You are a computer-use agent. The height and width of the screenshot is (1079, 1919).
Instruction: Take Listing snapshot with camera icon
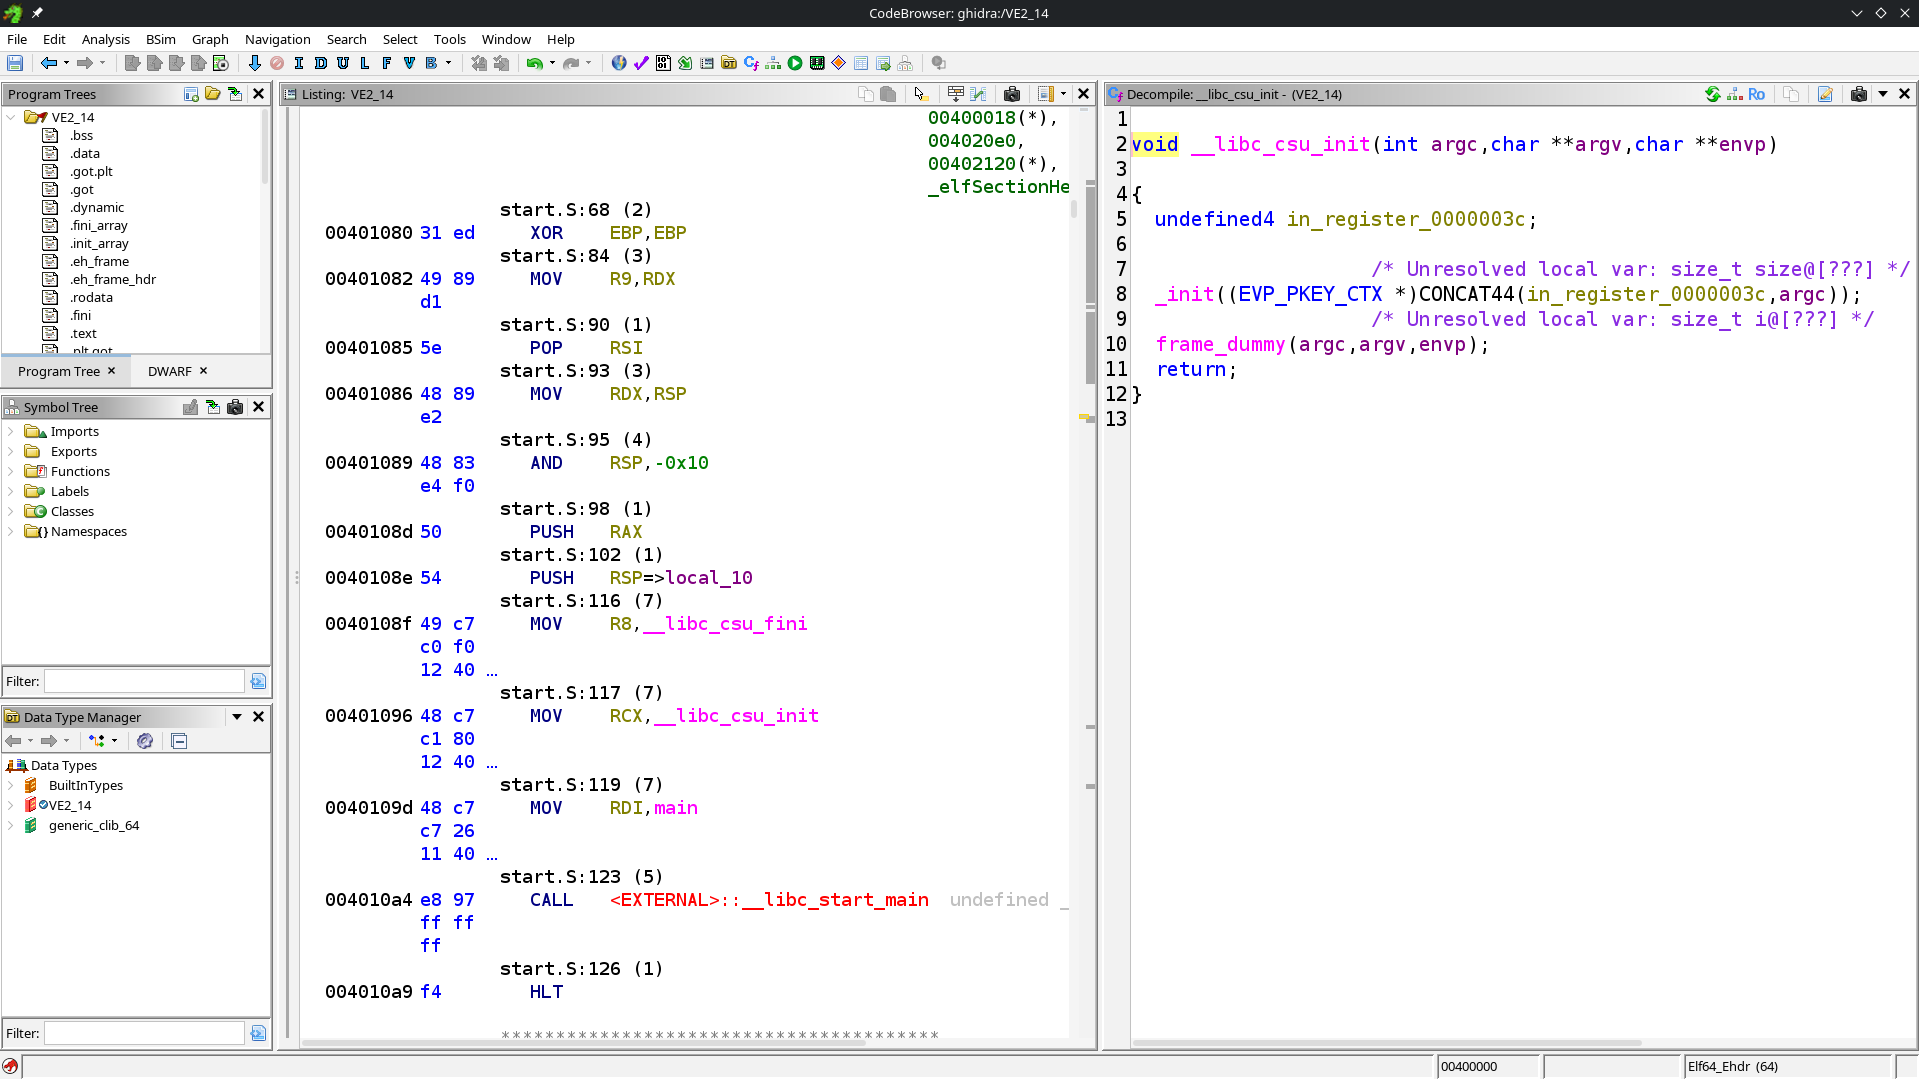click(x=1012, y=94)
